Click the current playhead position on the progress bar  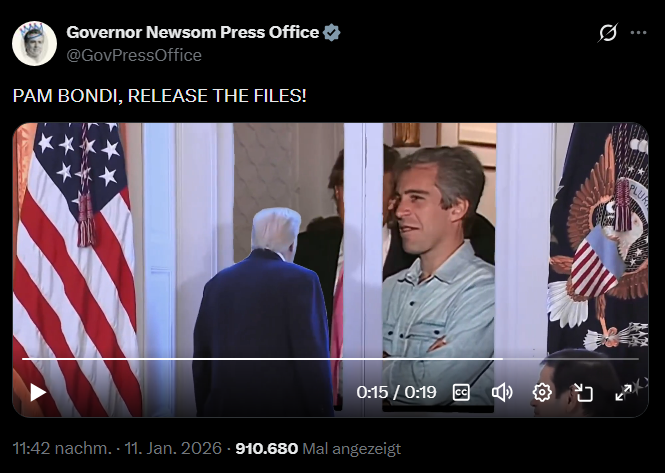(x=503, y=359)
